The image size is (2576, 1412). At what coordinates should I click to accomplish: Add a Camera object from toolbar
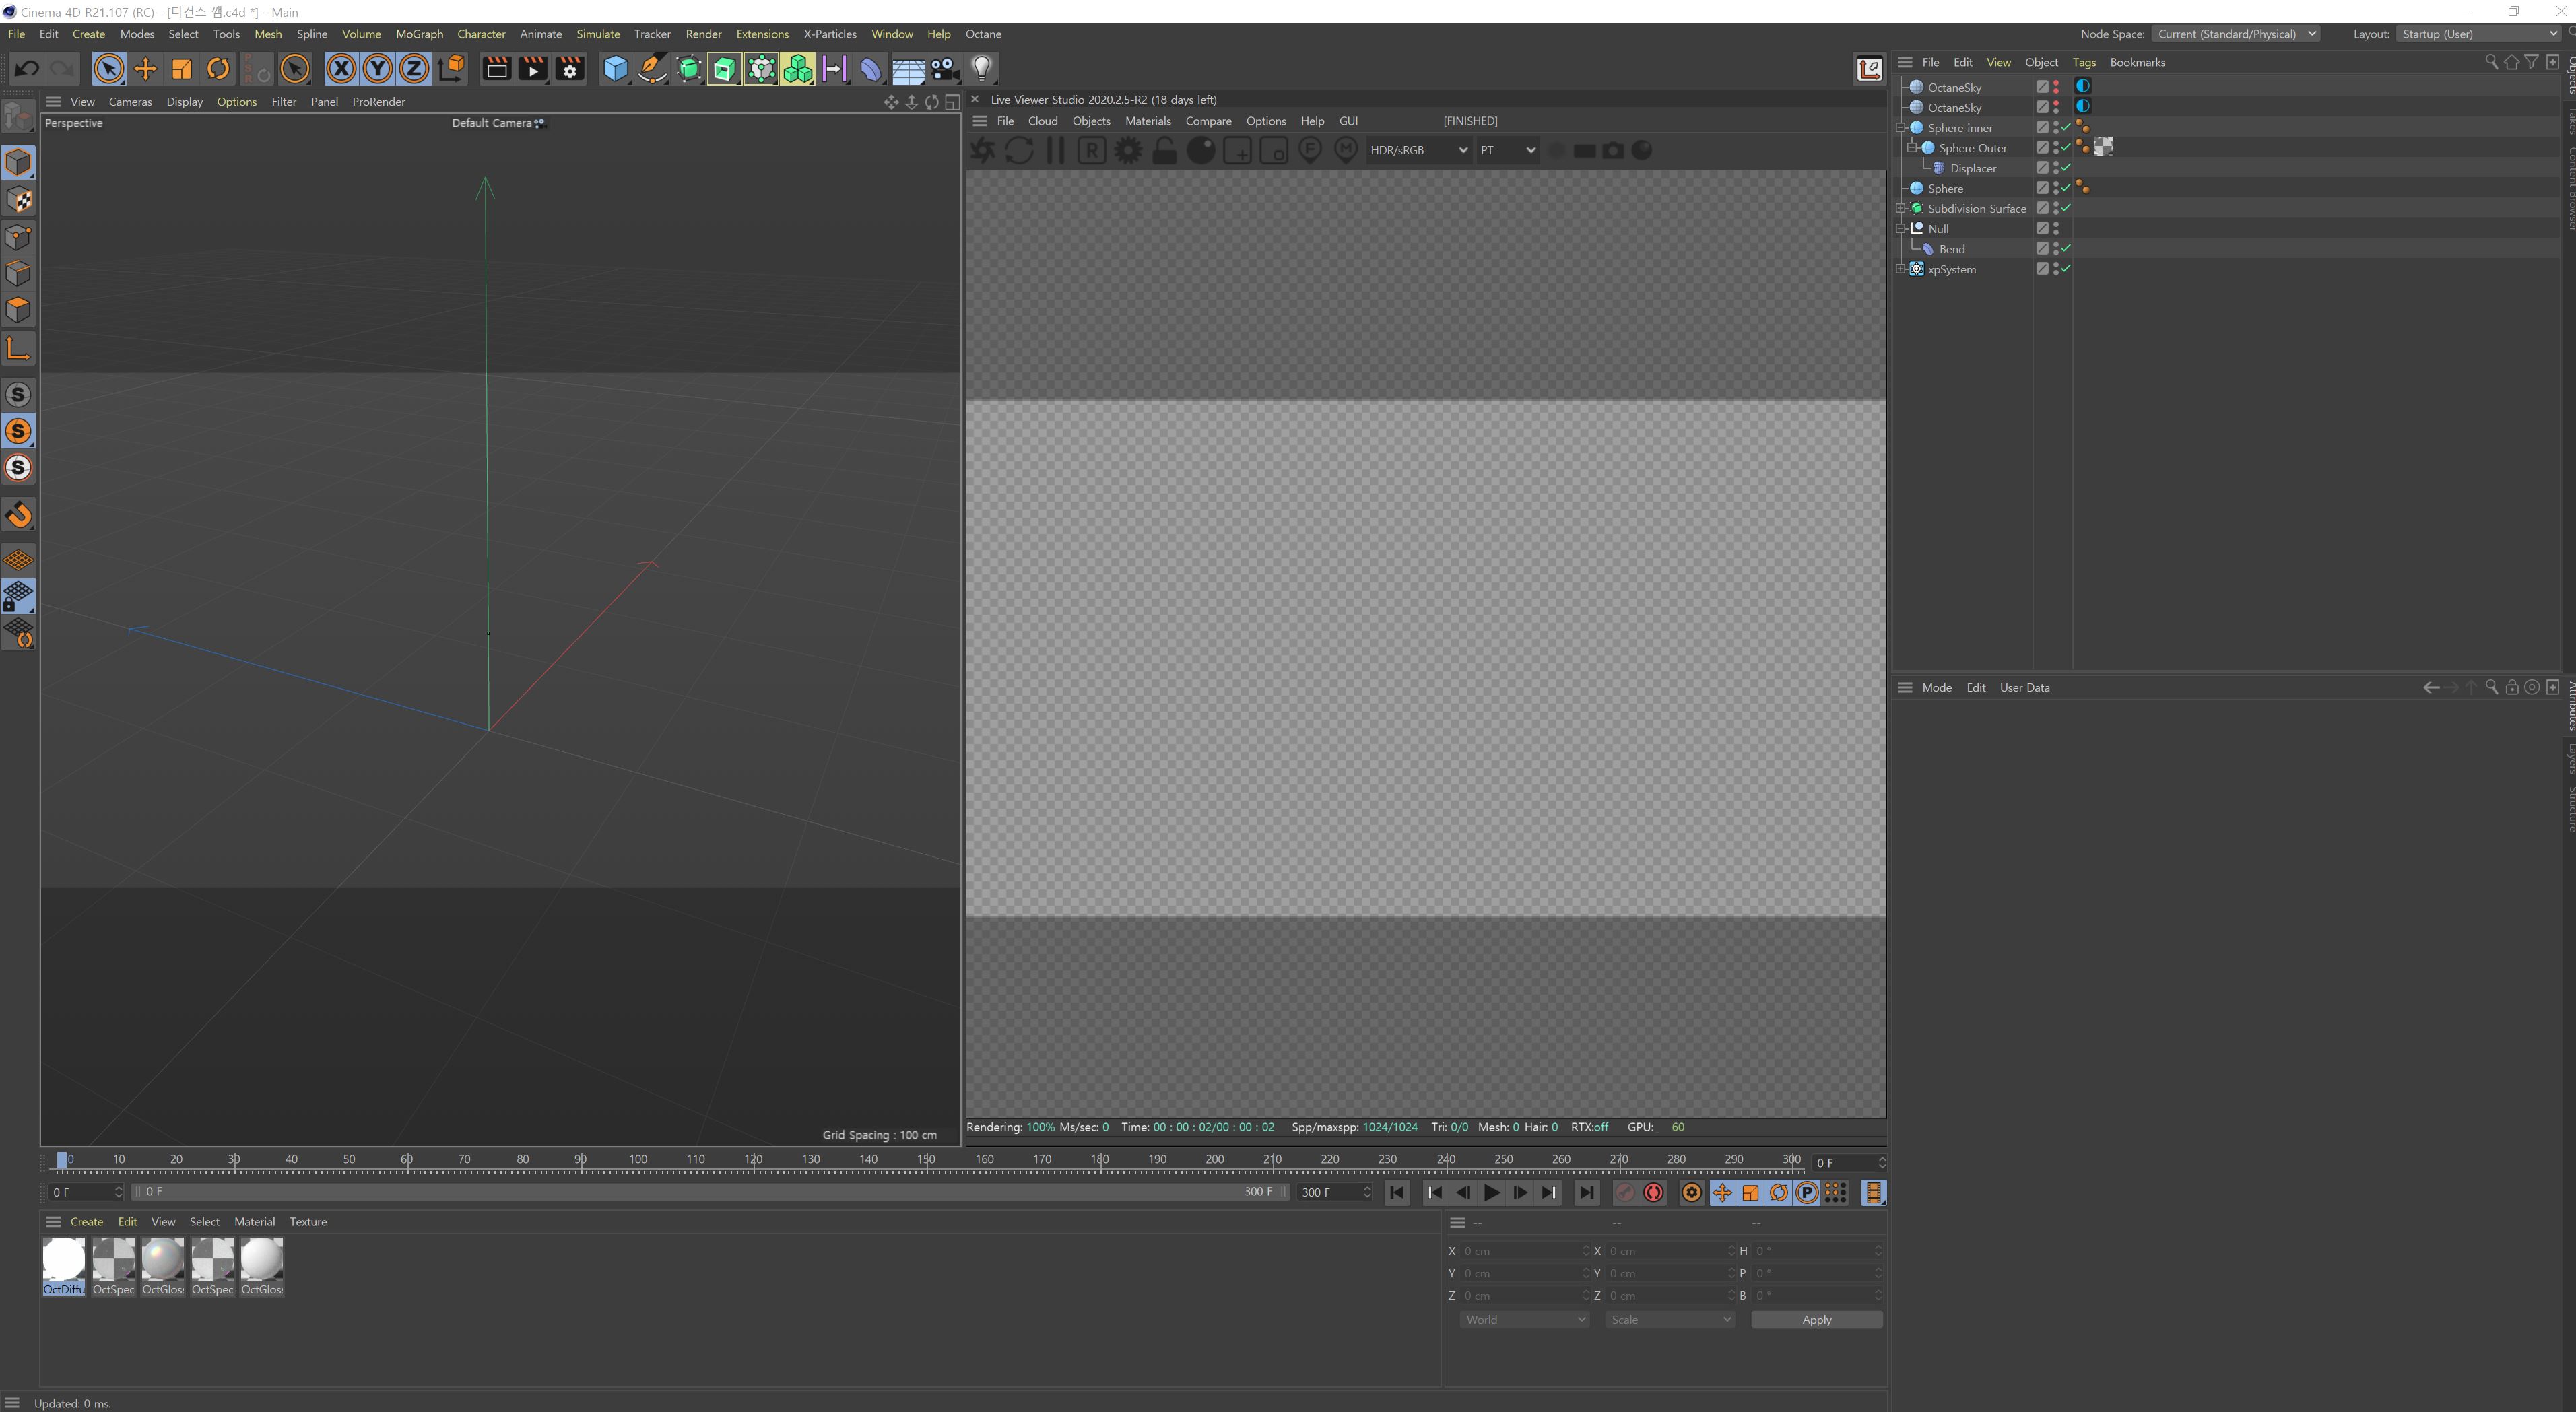(944, 68)
